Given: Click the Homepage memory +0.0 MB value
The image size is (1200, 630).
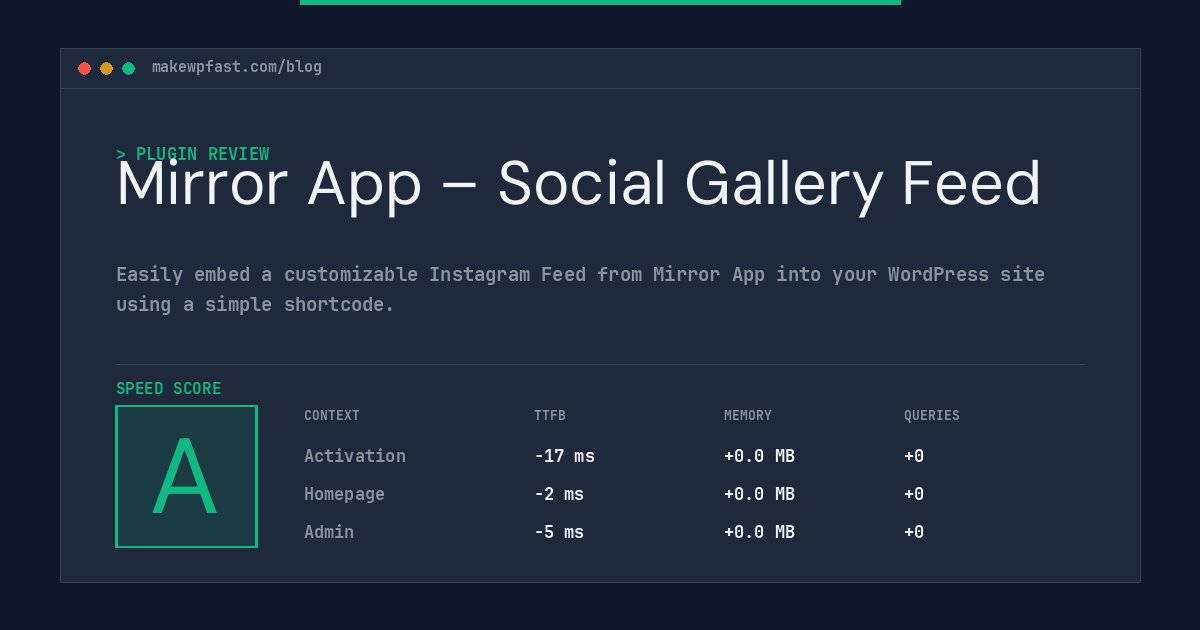Looking at the screenshot, I should [x=759, y=494].
